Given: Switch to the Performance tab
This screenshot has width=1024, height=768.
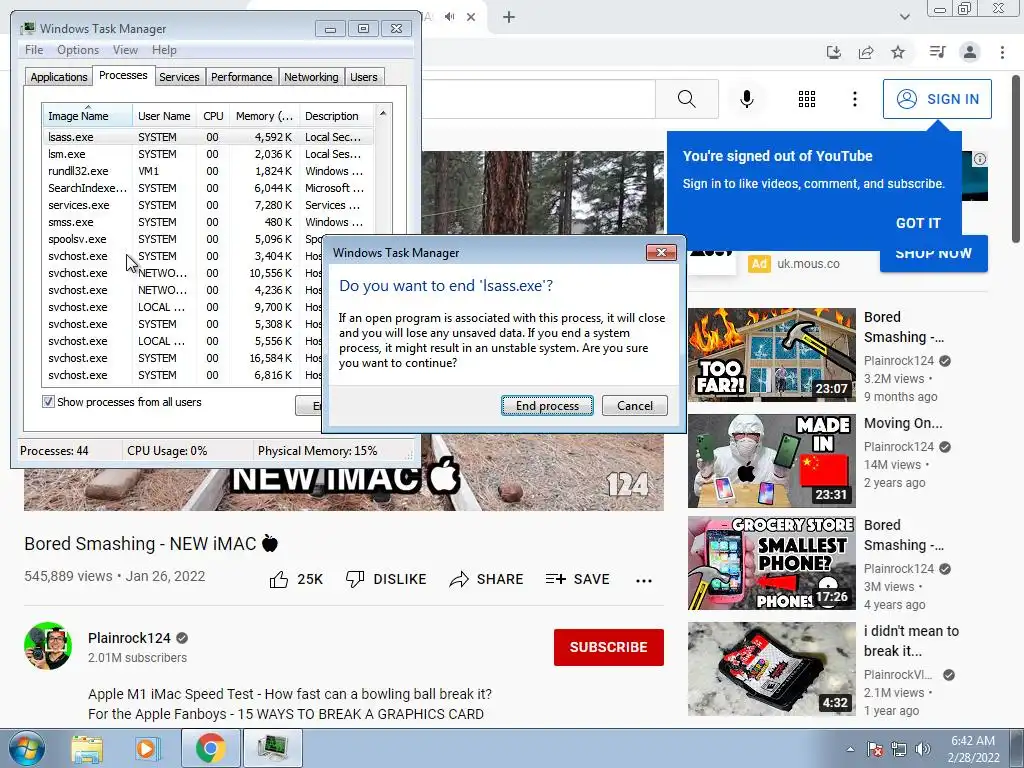Looking at the screenshot, I should (x=242, y=77).
